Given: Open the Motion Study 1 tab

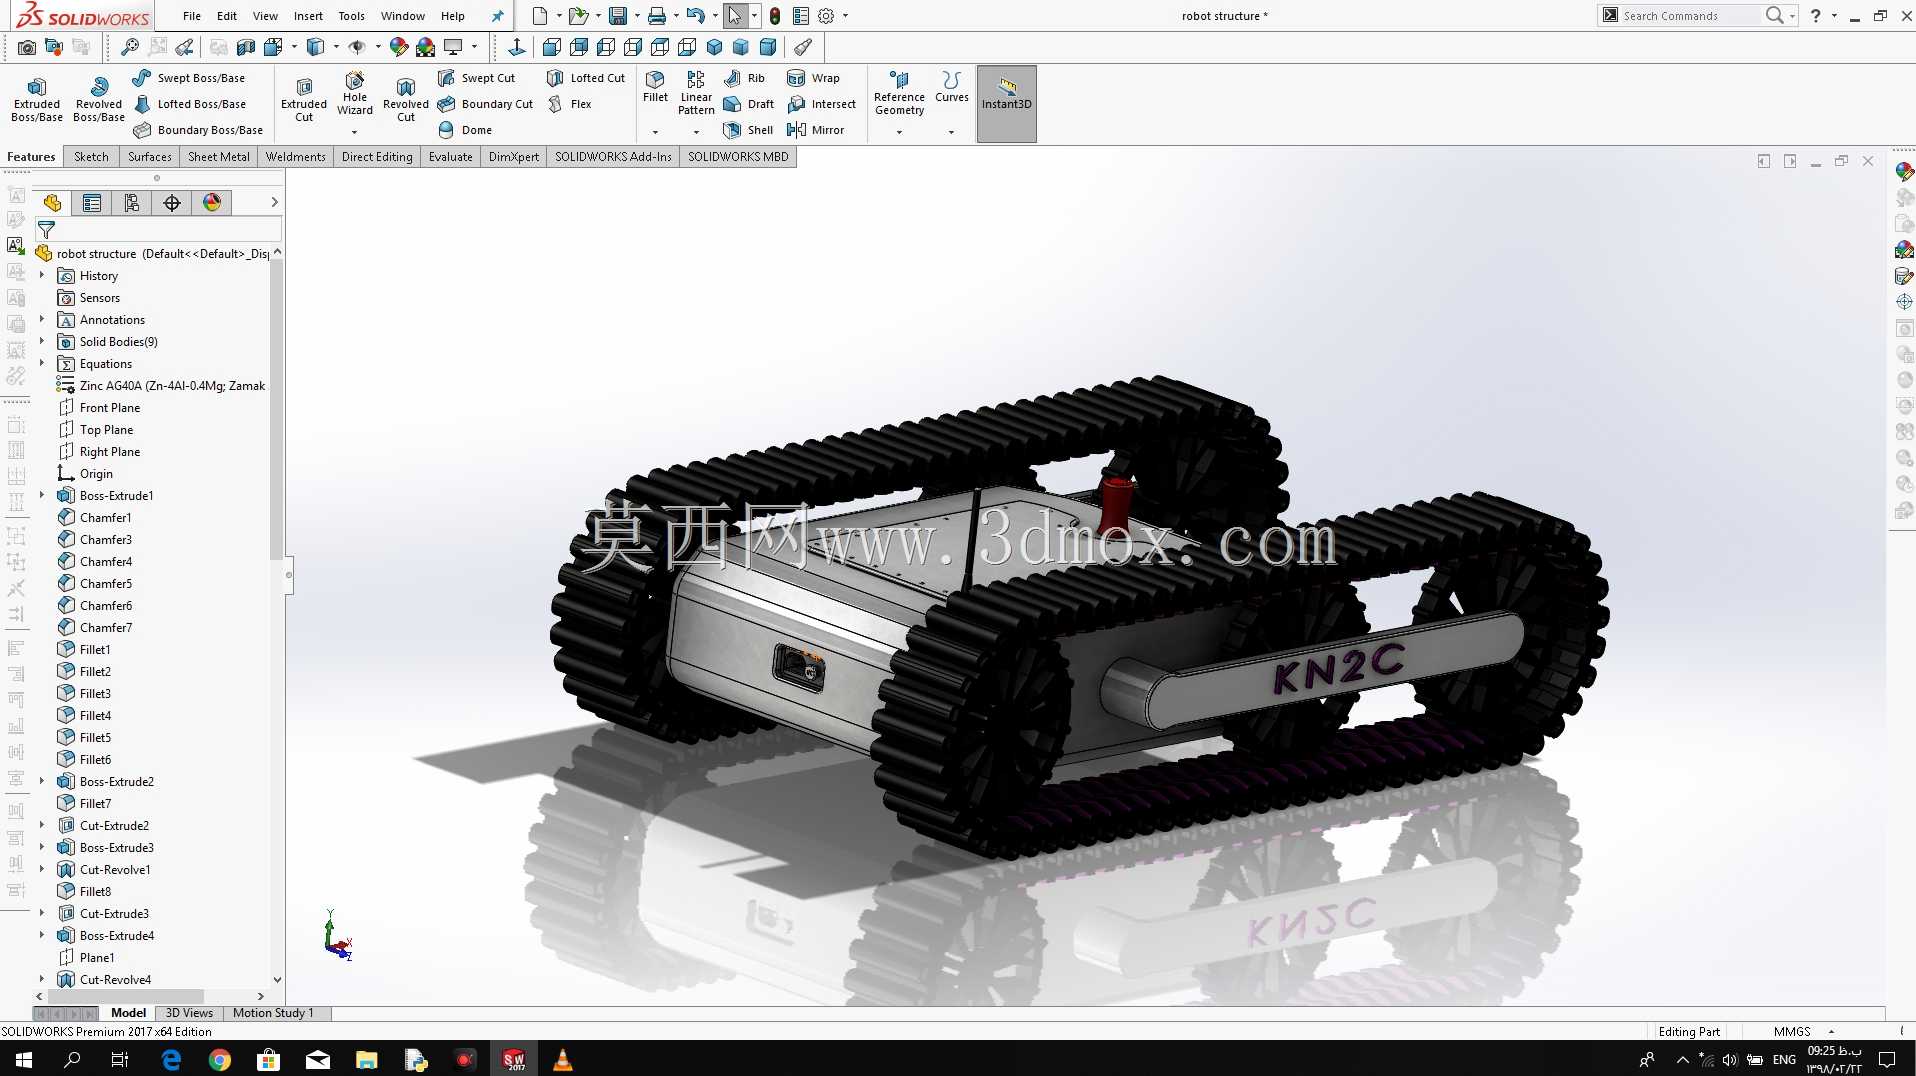Looking at the screenshot, I should click(273, 1013).
